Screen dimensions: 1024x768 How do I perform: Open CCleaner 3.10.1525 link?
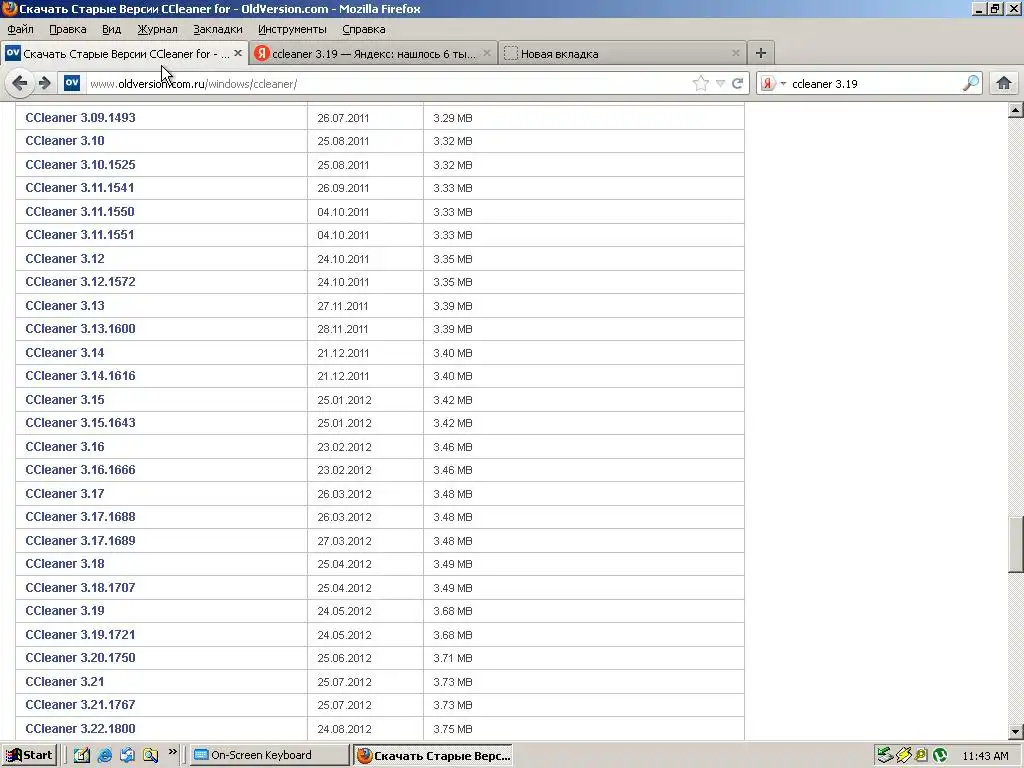[x=80, y=165]
